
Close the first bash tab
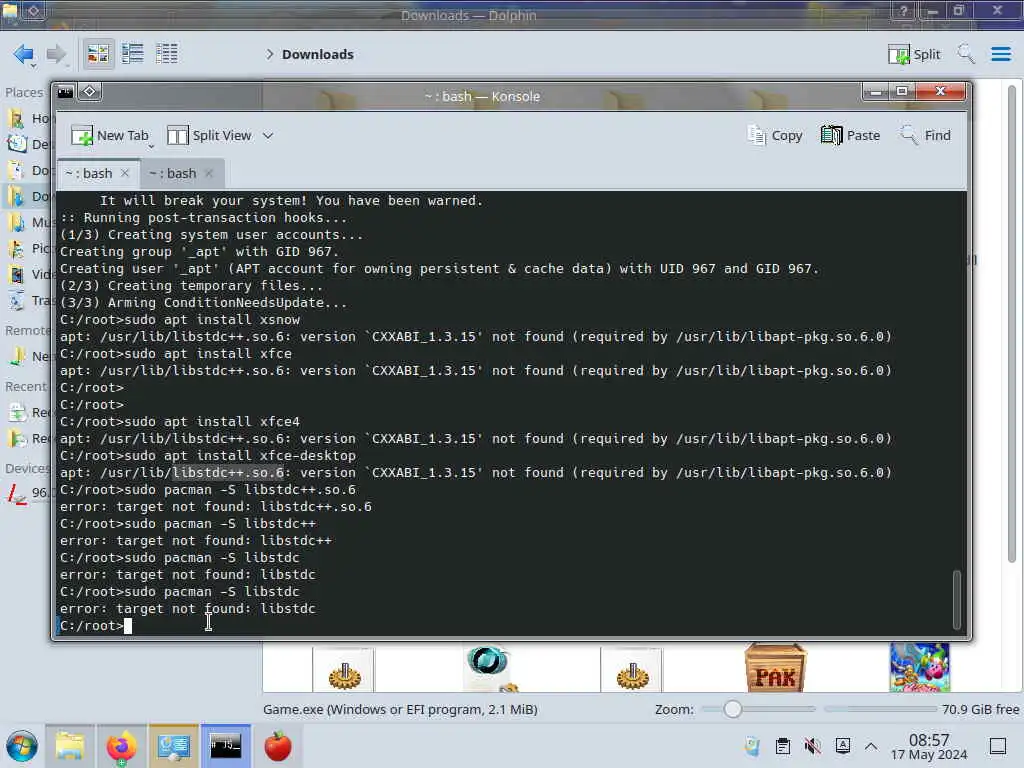click(x=125, y=173)
